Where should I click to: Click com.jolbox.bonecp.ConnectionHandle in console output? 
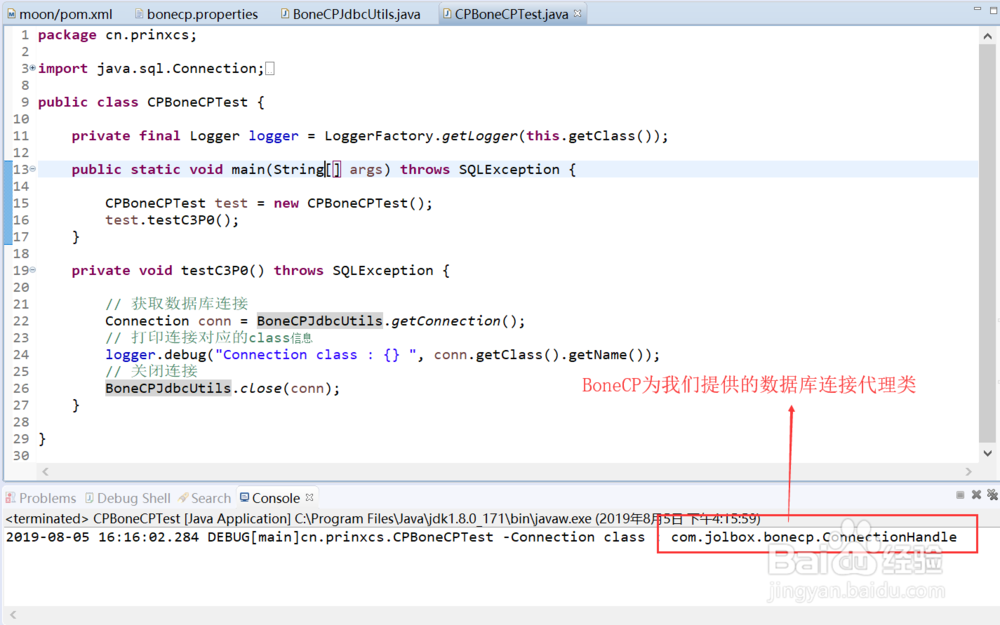[814, 537]
